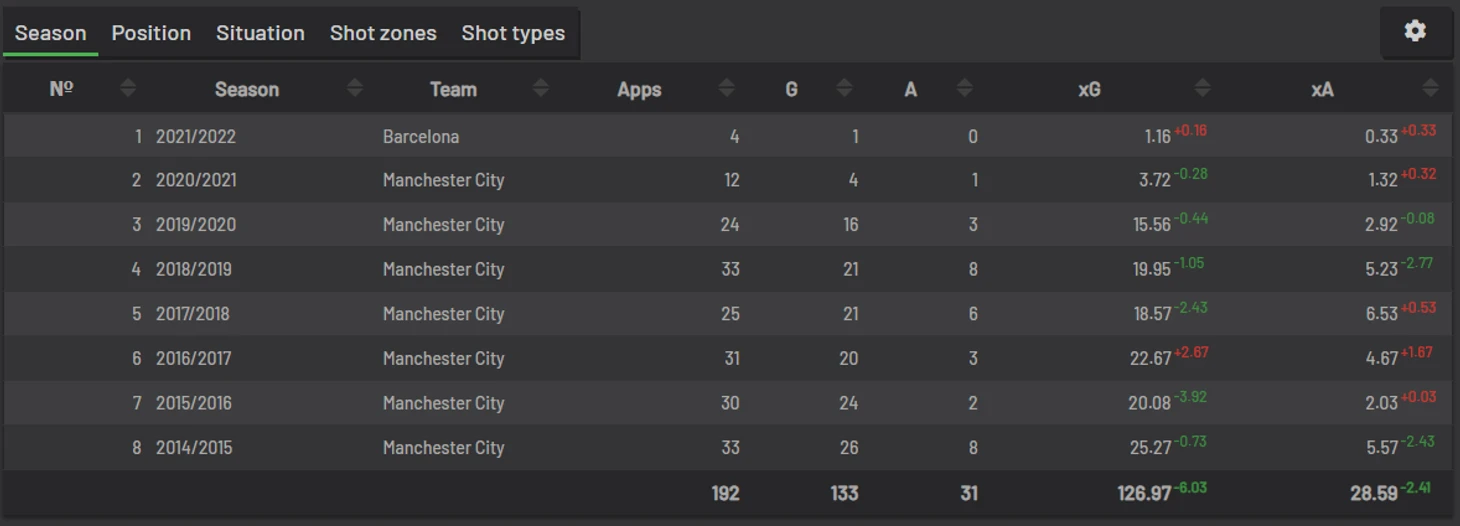This screenshot has width=1460, height=526.
Task: Select the 2018/2019 season row
Action: pyautogui.click(x=728, y=269)
